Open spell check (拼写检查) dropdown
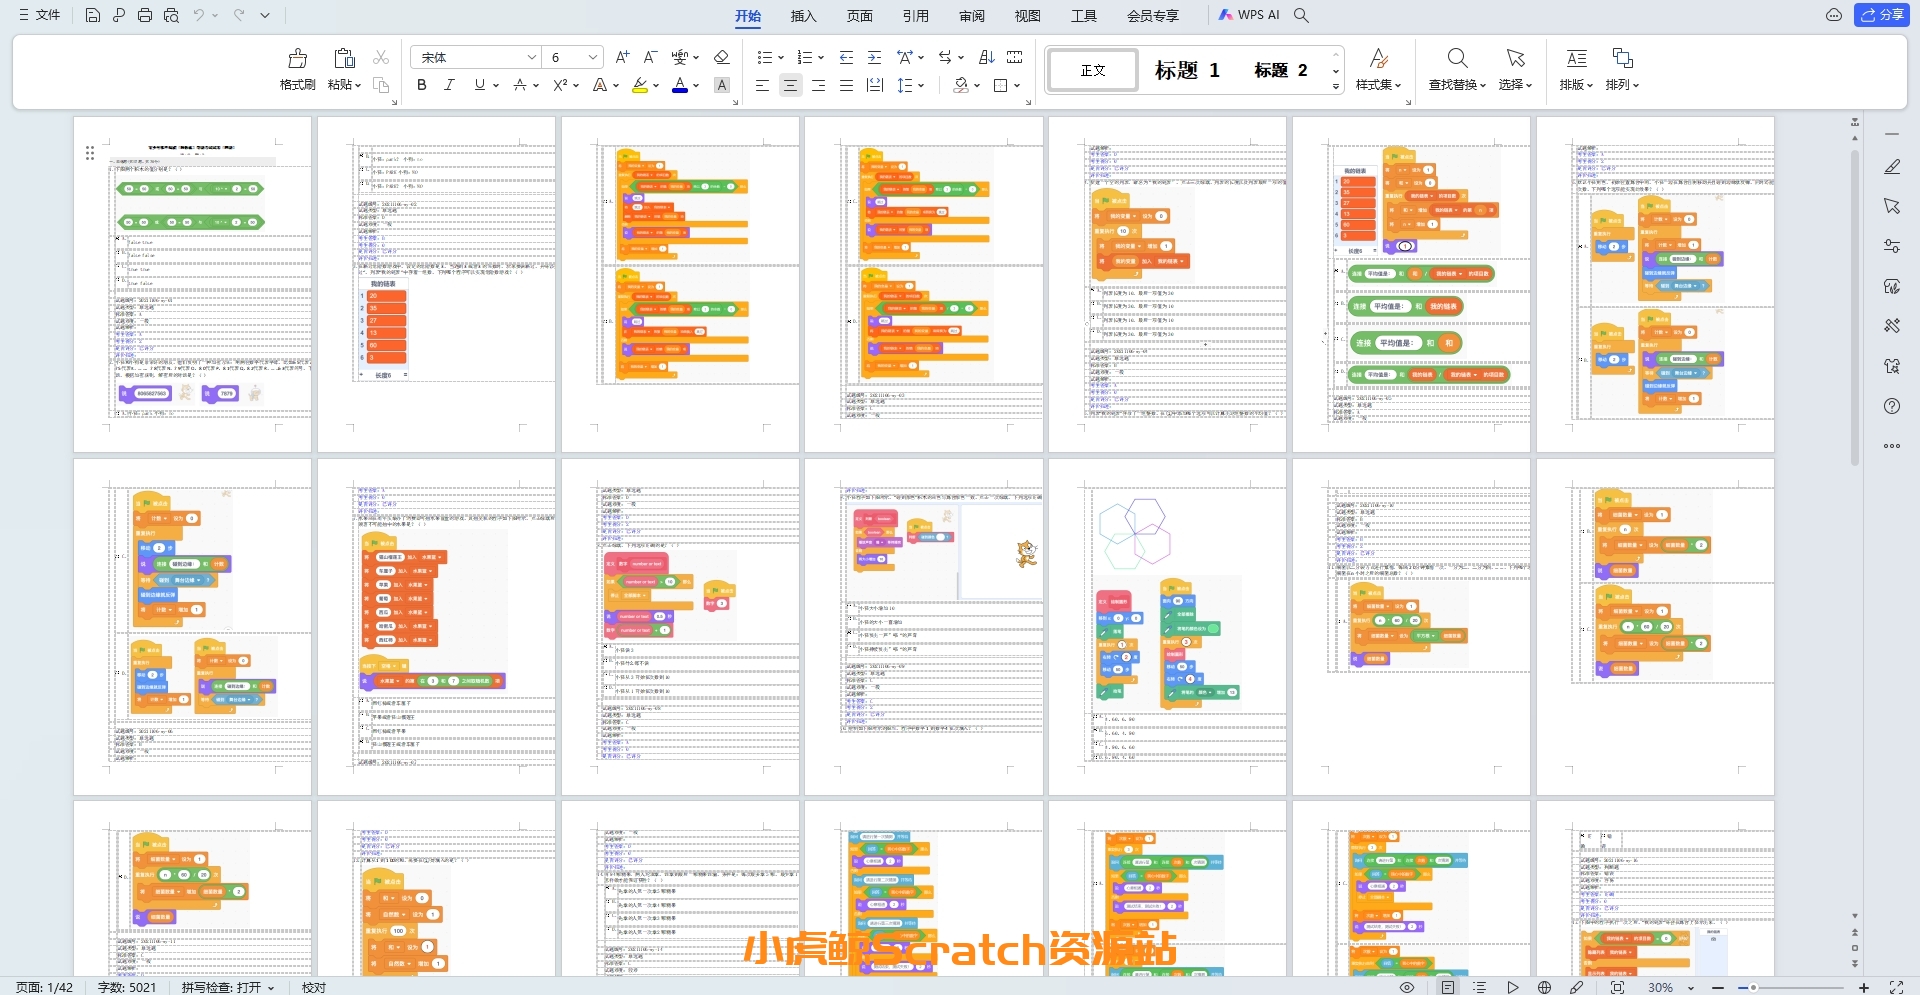This screenshot has height=995, width=1920. pyautogui.click(x=228, y=987)
